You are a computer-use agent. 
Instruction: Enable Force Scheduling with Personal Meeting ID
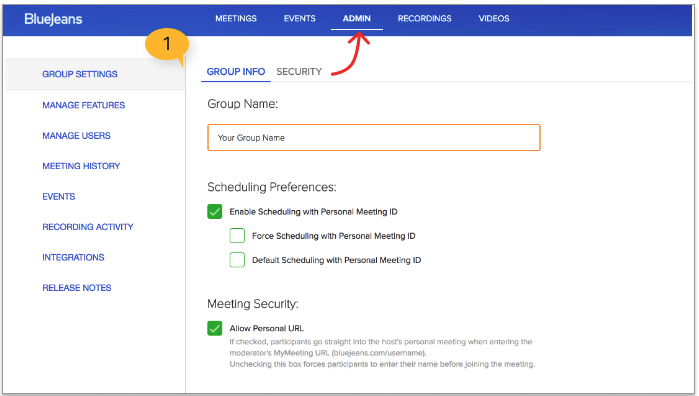[237, 235]
